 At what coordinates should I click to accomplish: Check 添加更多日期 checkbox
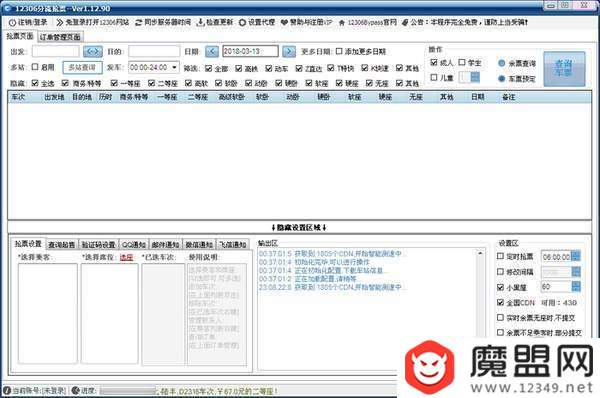coord(339,51)
